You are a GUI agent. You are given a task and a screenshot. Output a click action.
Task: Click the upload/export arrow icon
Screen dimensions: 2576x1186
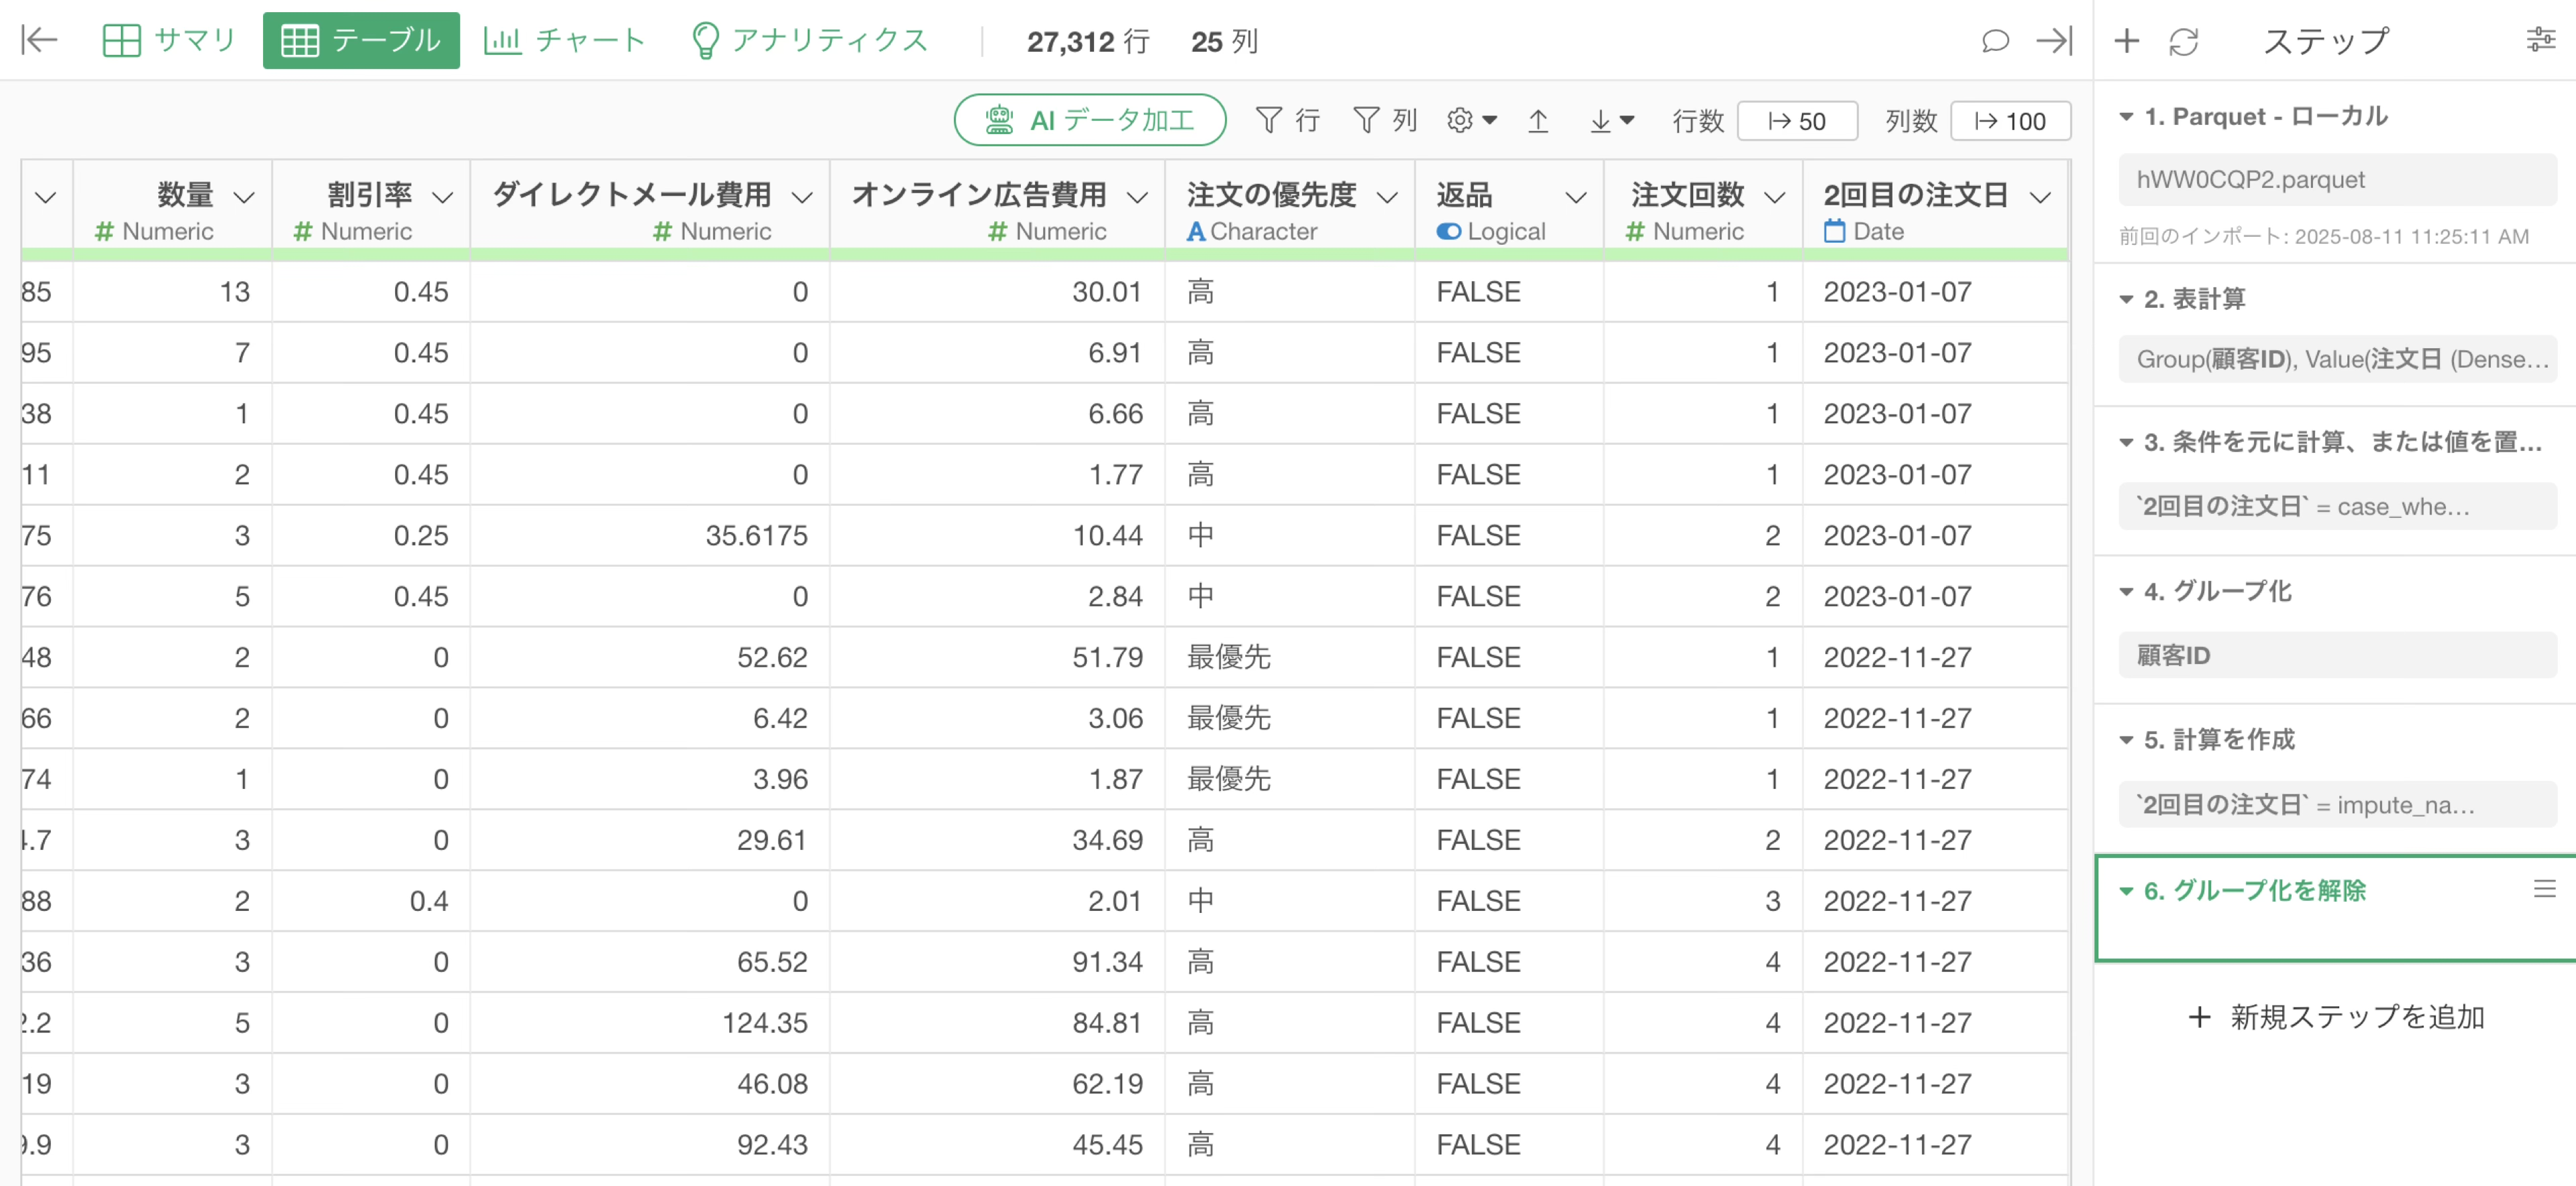coord(1538,121)
